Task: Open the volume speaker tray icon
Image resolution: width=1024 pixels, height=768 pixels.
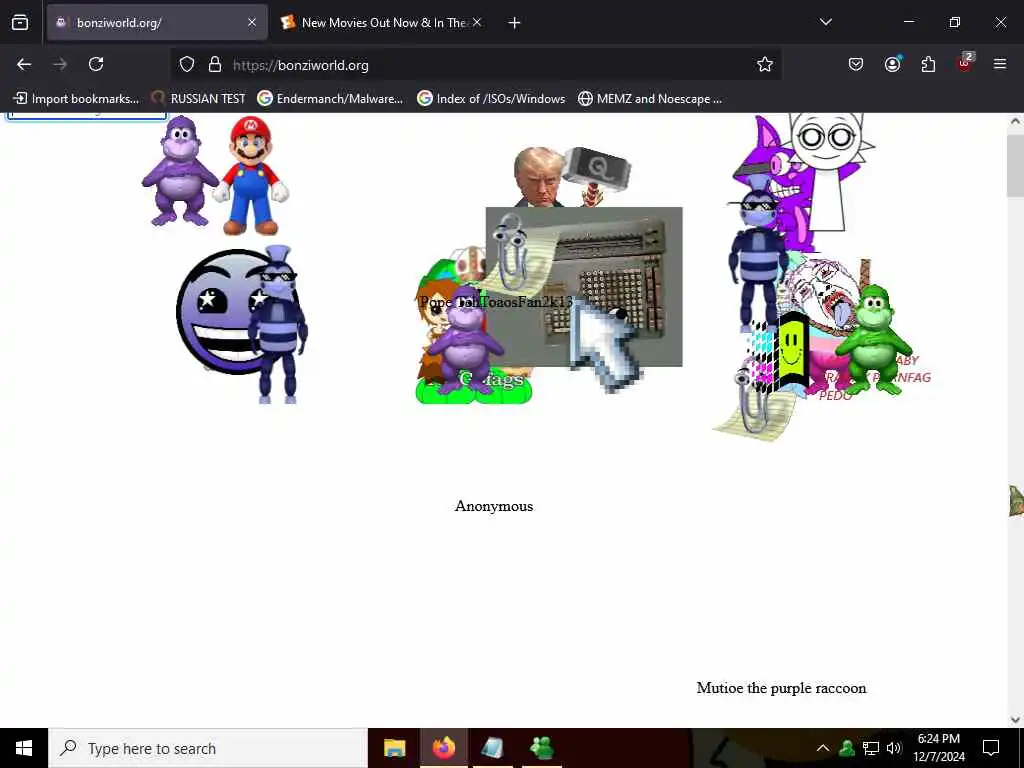Action: (x=894, y=748)
